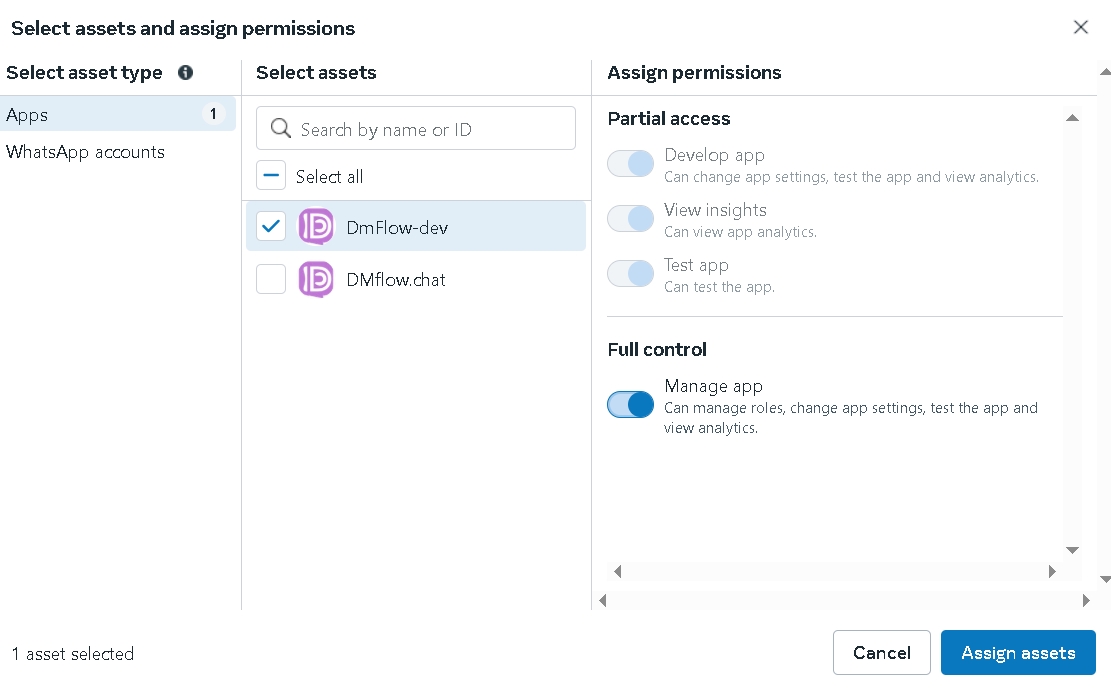Toggle the Select all checkbox

click(271, 176)
